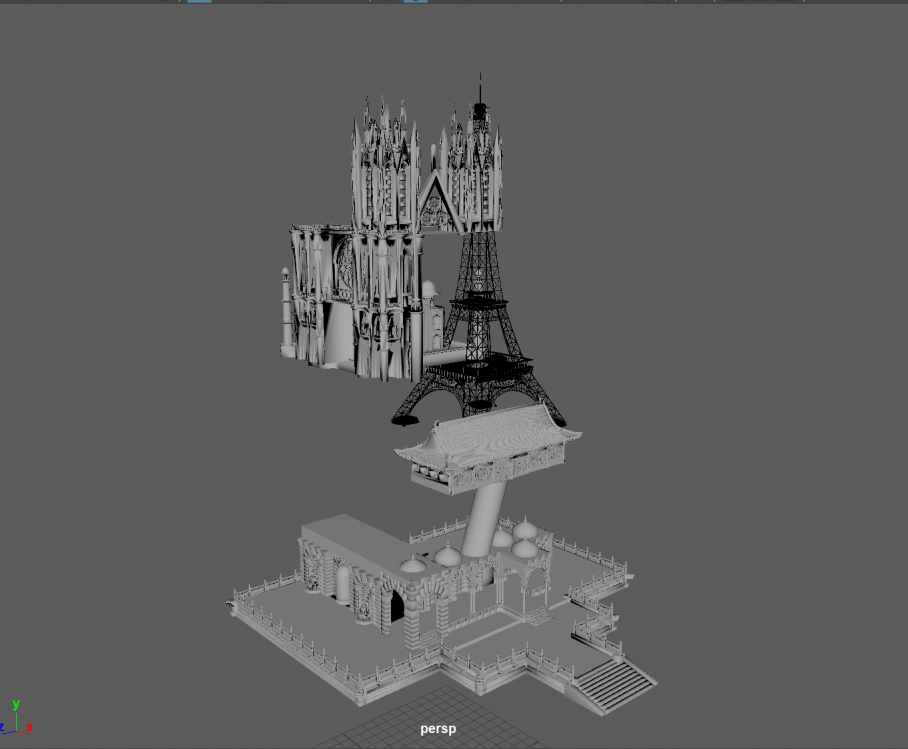Click the persp camera label
The image size is (908, 749).
pyautogui.click(x=438, y=729)
